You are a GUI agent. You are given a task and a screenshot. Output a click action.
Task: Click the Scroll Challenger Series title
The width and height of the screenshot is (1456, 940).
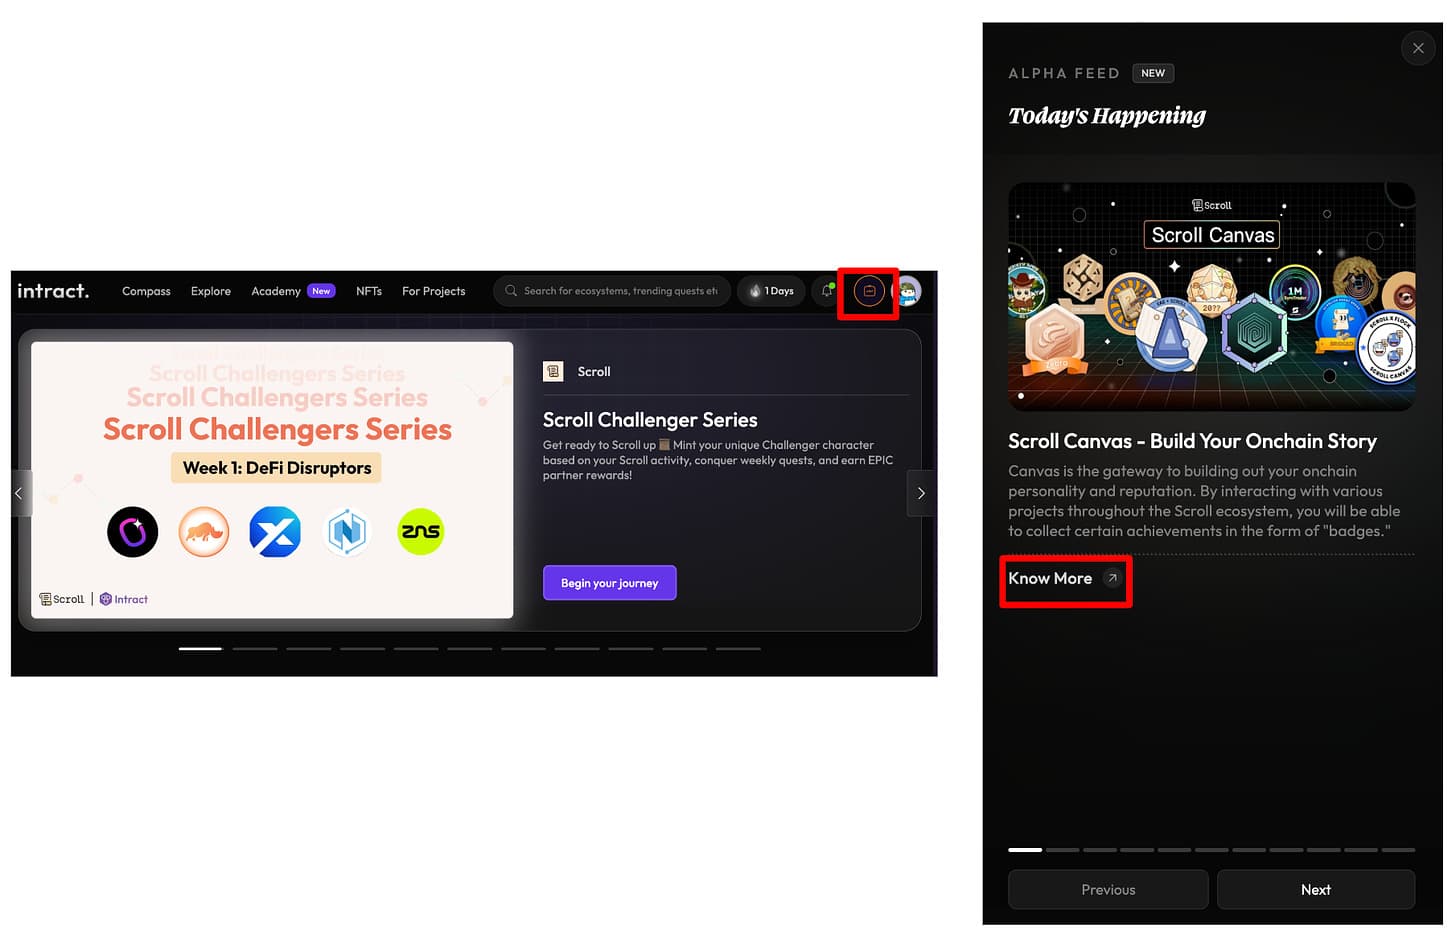point(650,420)
